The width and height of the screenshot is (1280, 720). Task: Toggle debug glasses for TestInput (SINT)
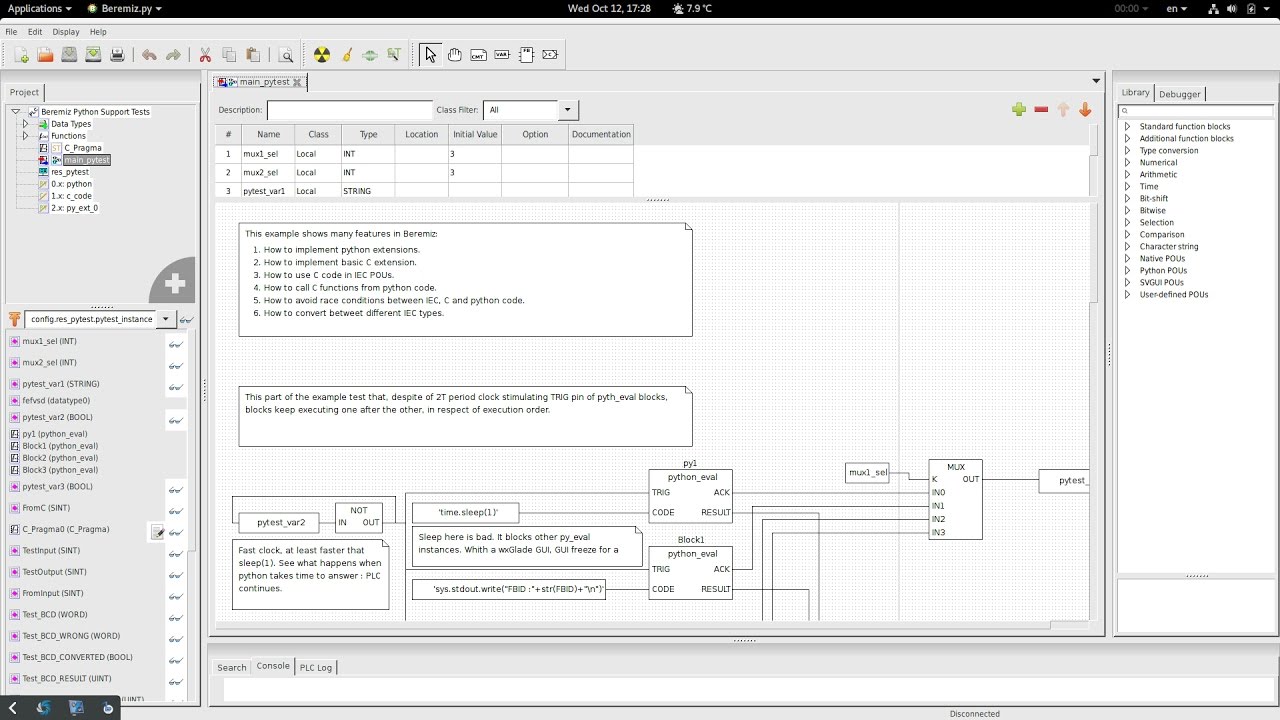175,553
